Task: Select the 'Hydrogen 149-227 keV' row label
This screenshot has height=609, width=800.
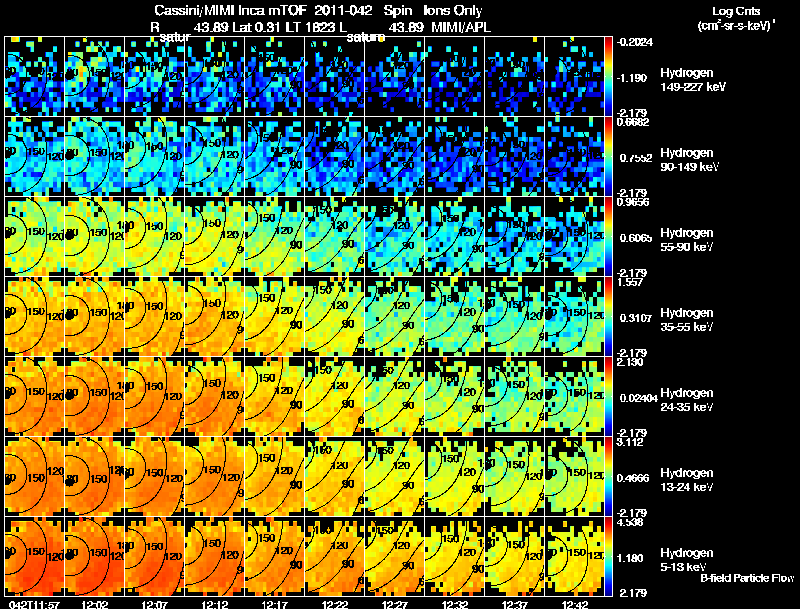Action: [x=693, y=80]
